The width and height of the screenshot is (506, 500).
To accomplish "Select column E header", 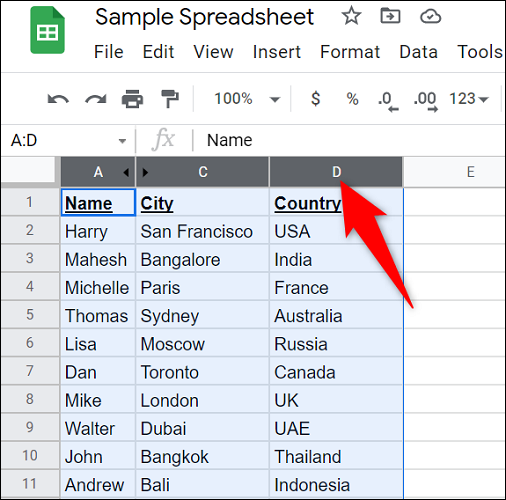I will [455, 172].
